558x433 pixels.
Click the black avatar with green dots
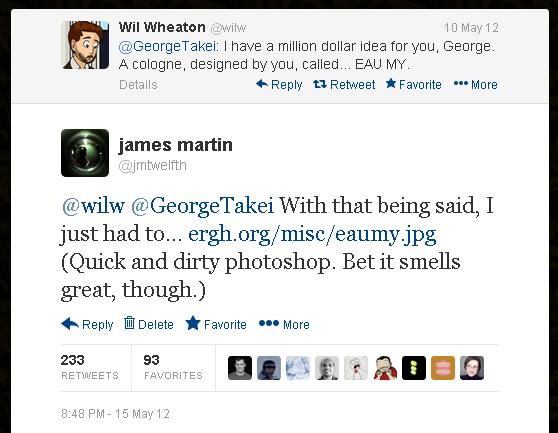pos(414,368)
